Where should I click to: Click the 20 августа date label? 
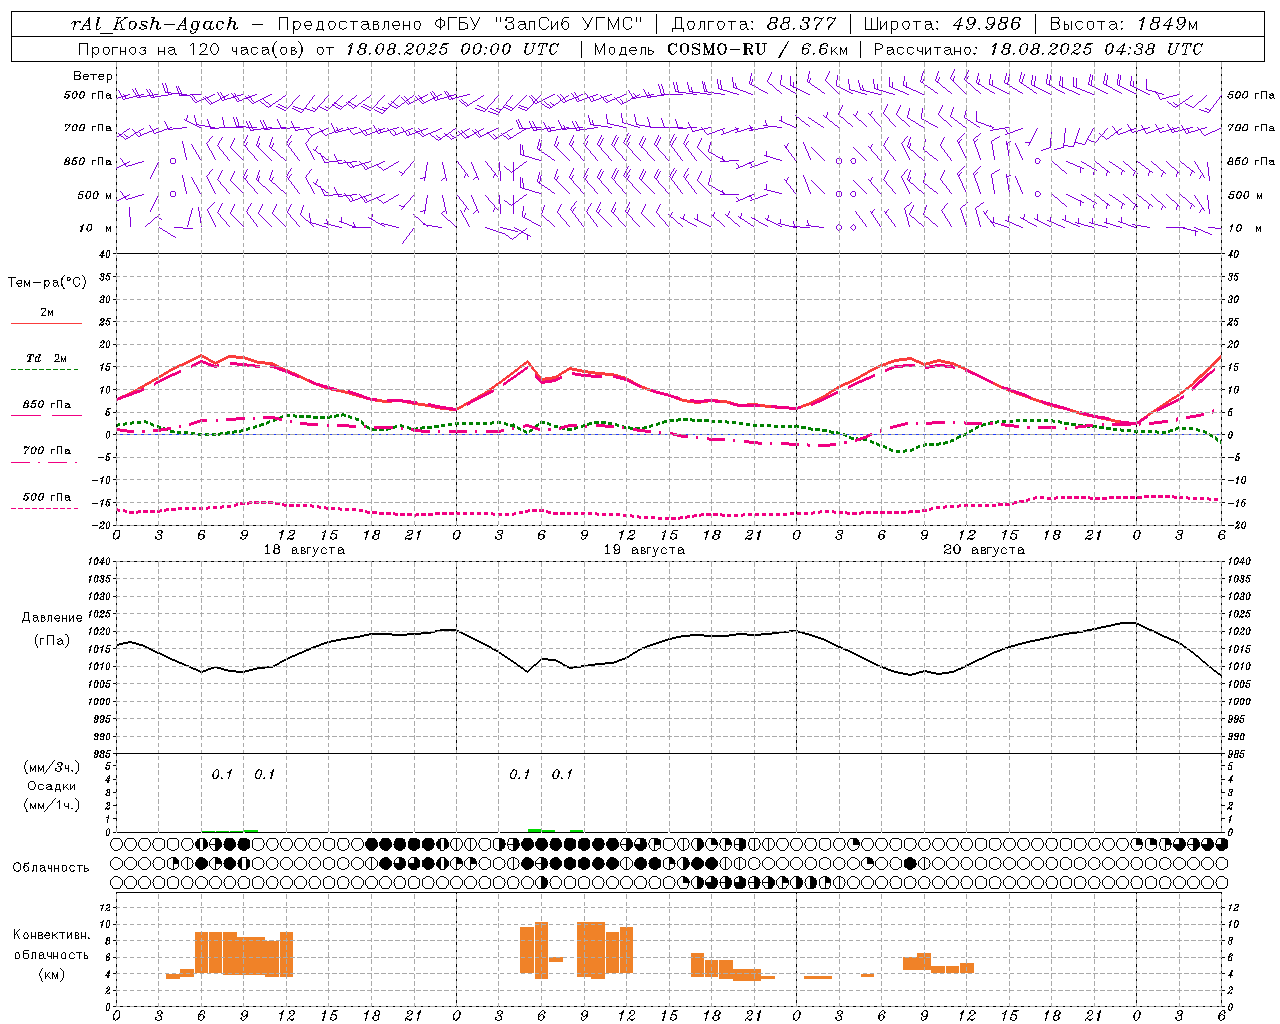coord(984,550)
